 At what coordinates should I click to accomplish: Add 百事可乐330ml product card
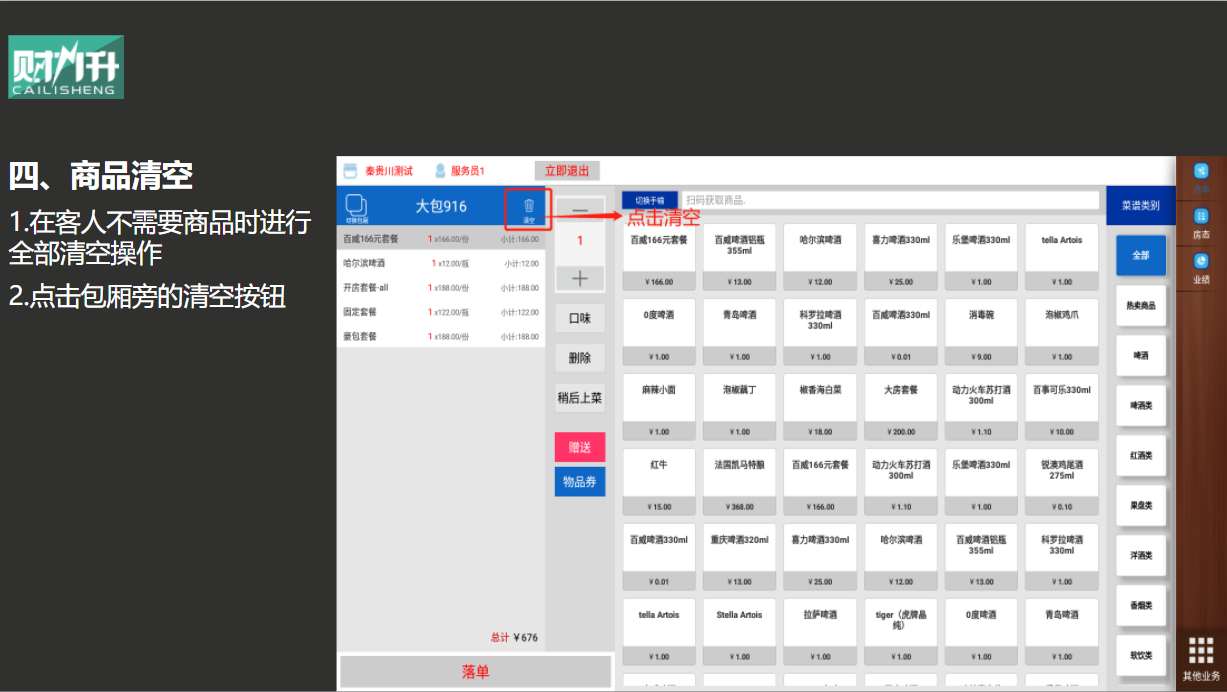[x=1062, y=407]
